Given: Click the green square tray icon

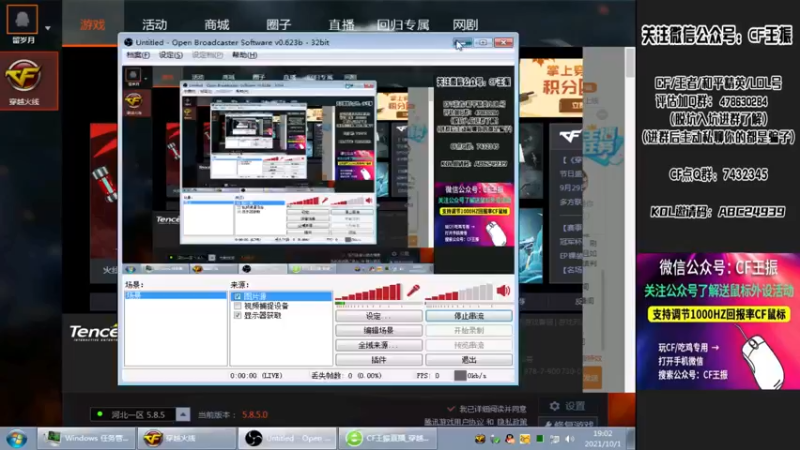Looking at the screenshot, I should (539, 439).
